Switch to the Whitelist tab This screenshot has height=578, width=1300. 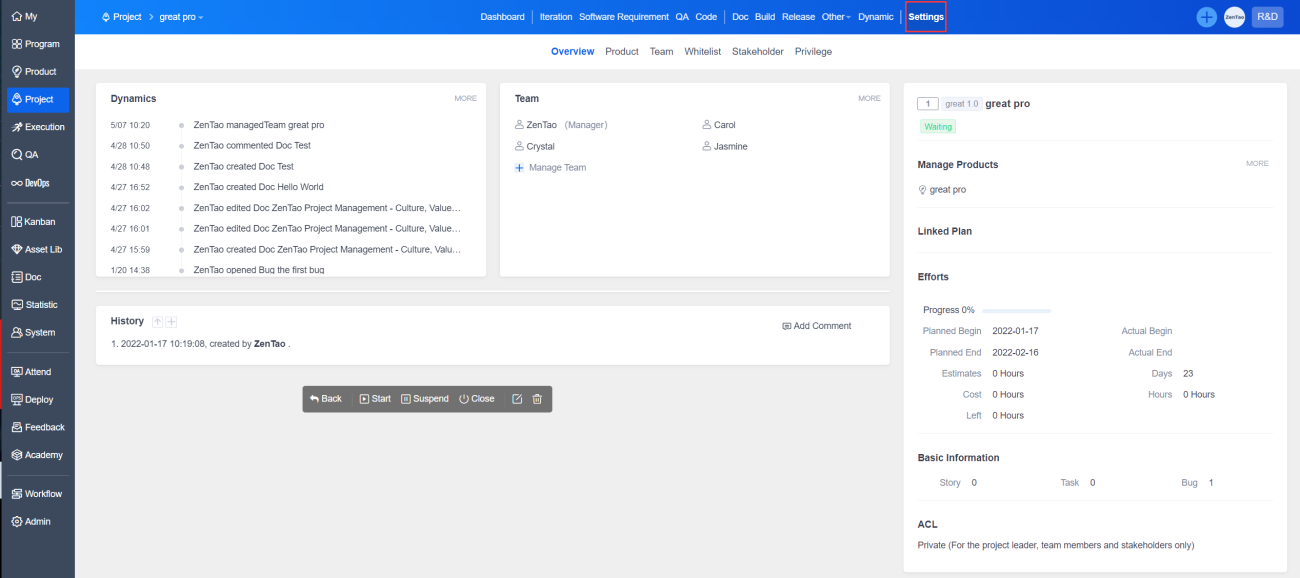[x=702, y=51]
